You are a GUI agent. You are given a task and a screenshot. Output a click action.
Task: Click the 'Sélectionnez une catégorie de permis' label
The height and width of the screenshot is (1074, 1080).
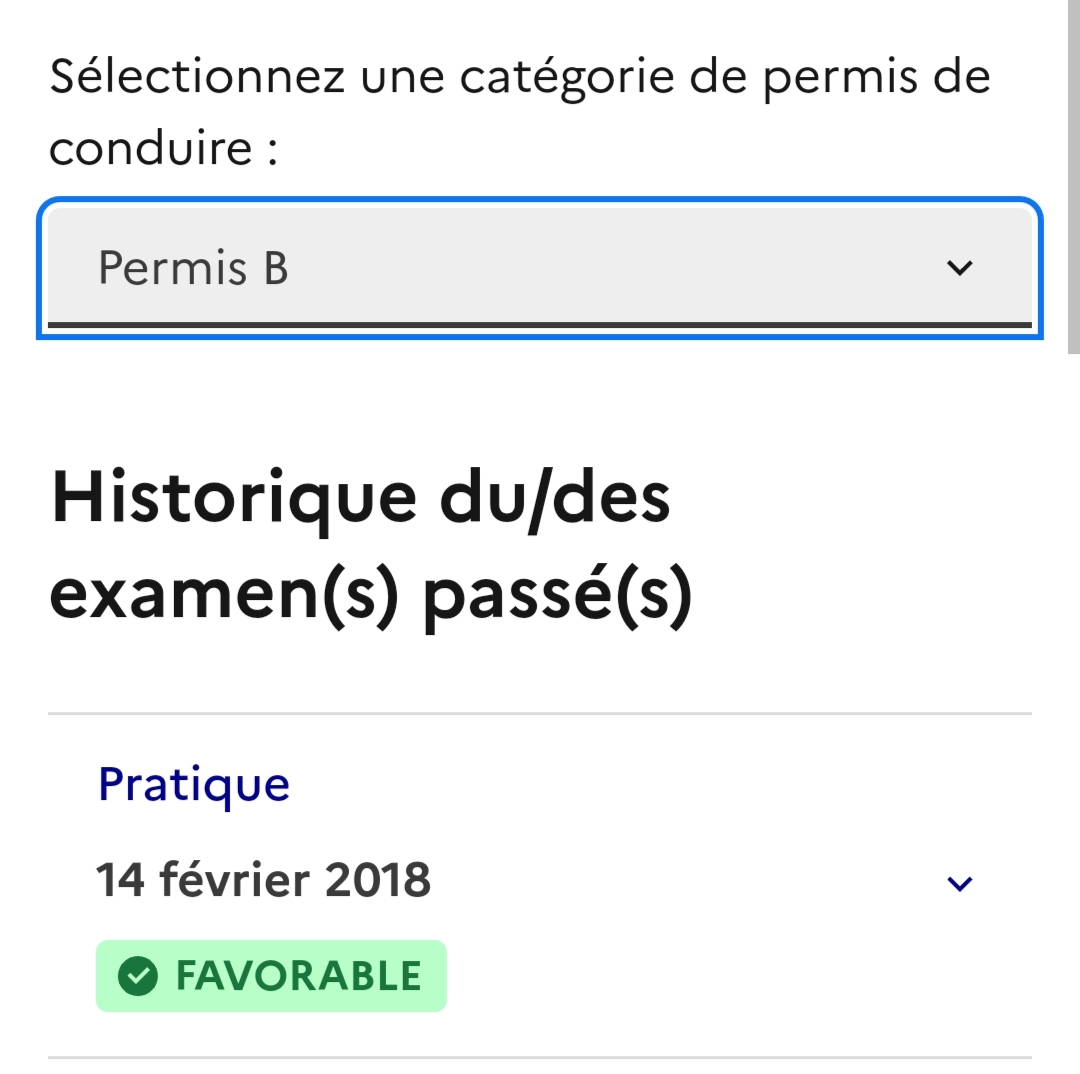click(519, 78)
